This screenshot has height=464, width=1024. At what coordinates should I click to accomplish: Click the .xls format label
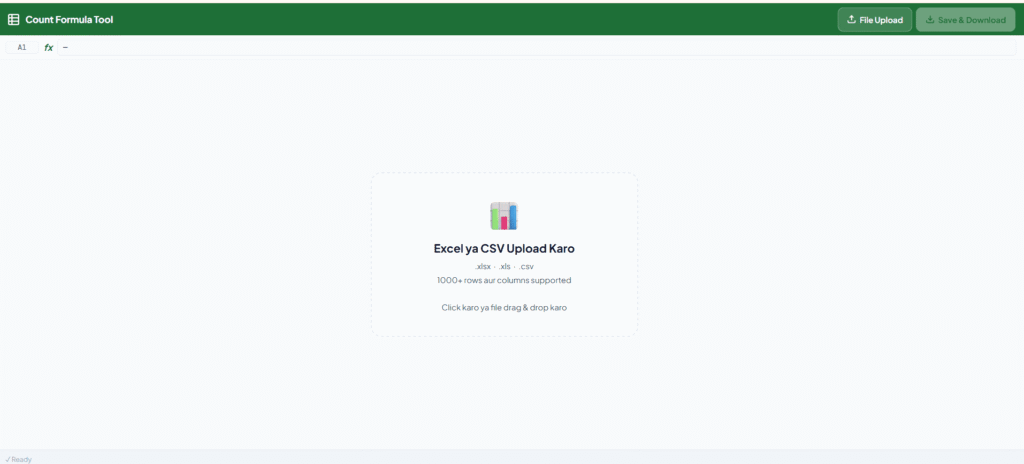click(x=504, y=267)
